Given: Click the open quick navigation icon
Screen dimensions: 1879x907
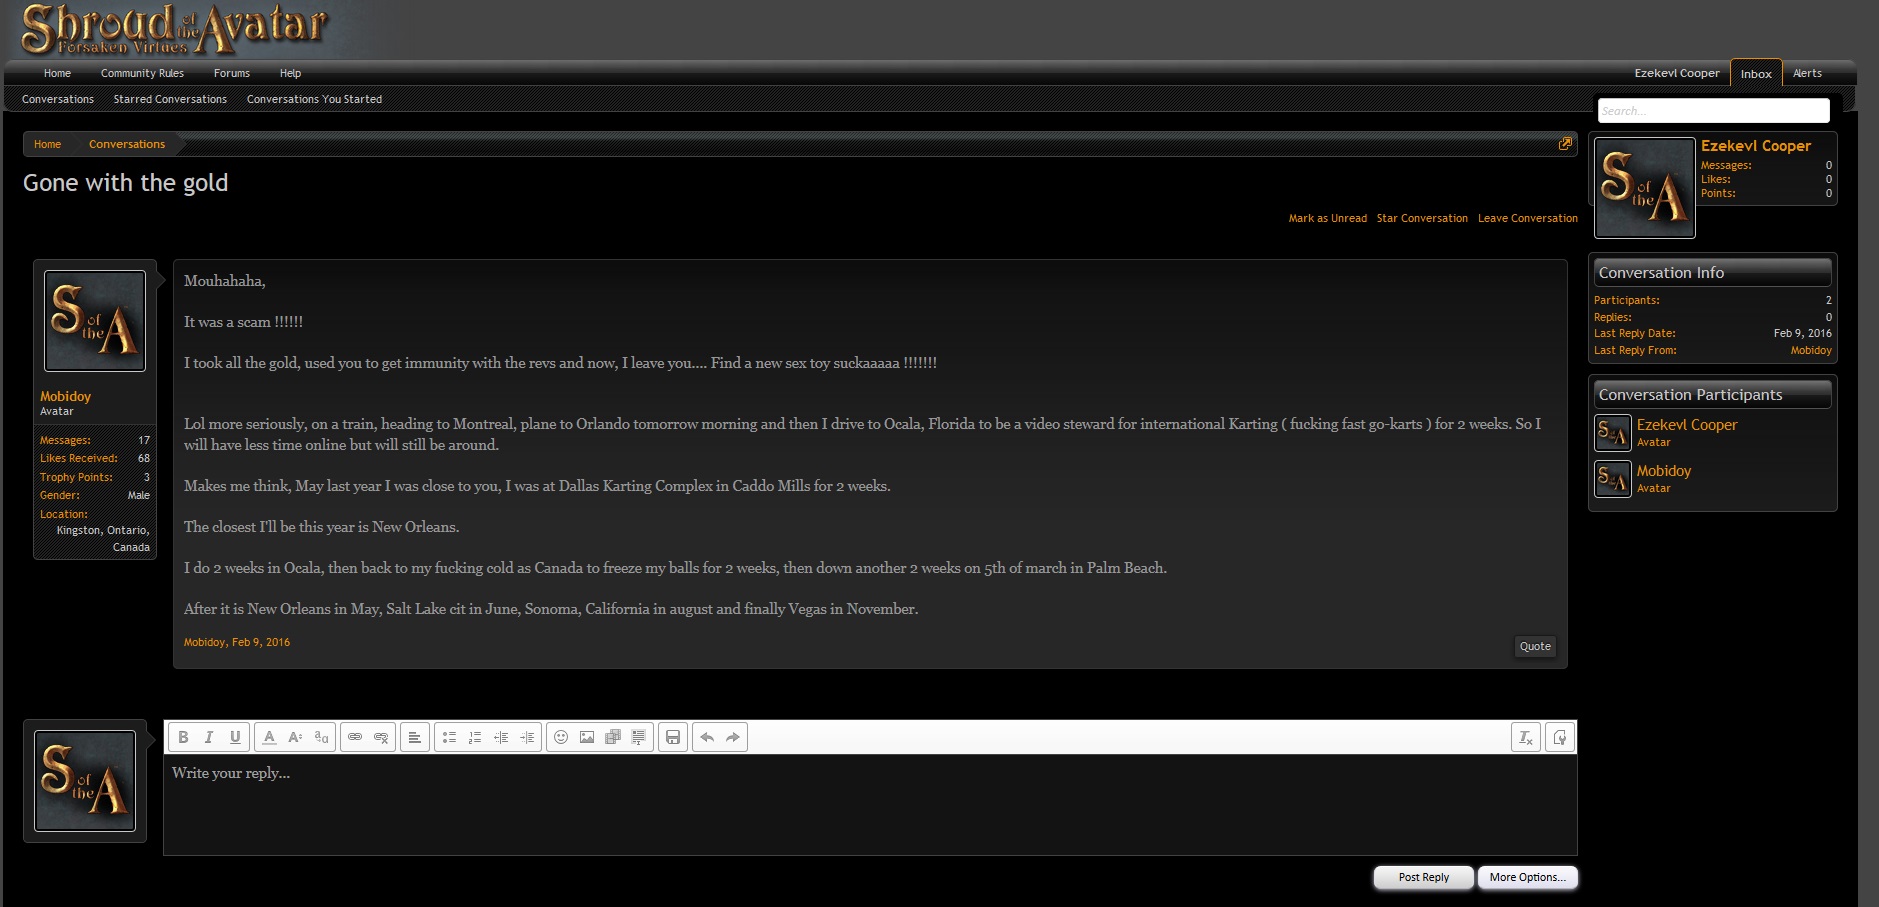Looking at the screenshot, I should pyautogui.click(x=1565, y=144).
